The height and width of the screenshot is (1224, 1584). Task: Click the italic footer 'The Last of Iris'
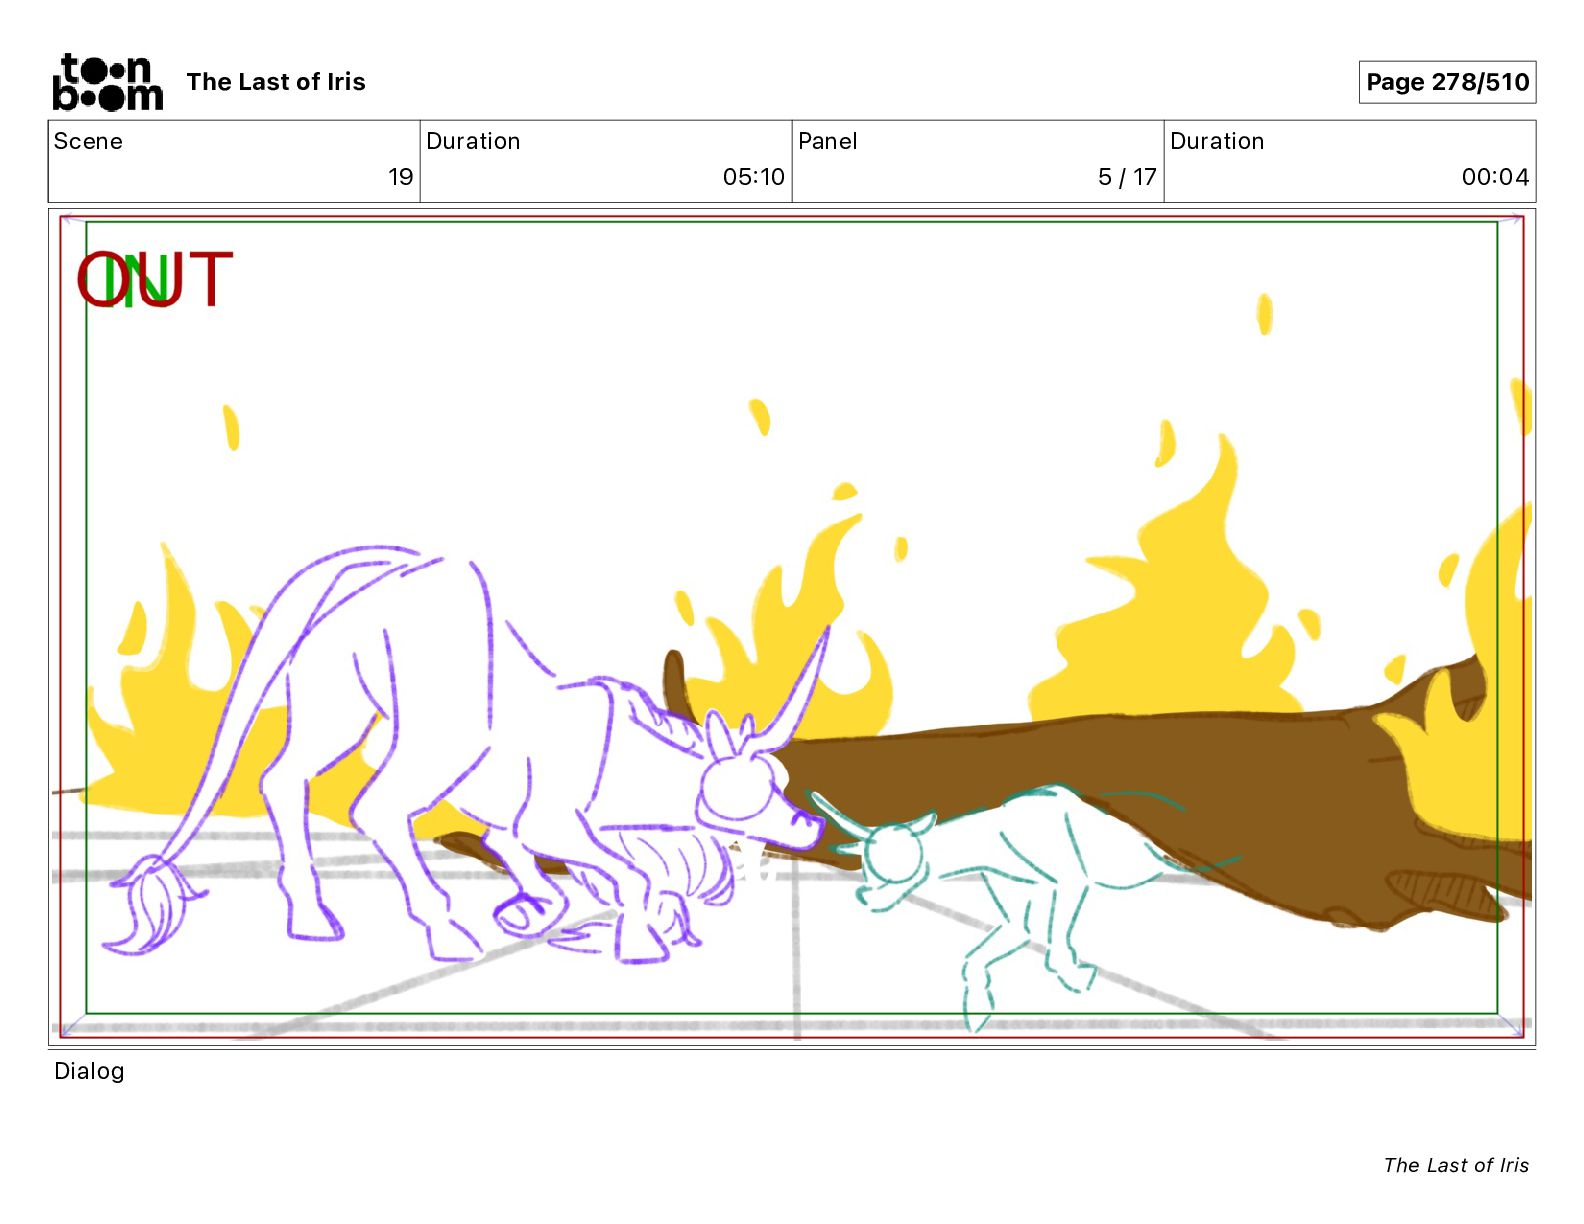point(1456,1165)
